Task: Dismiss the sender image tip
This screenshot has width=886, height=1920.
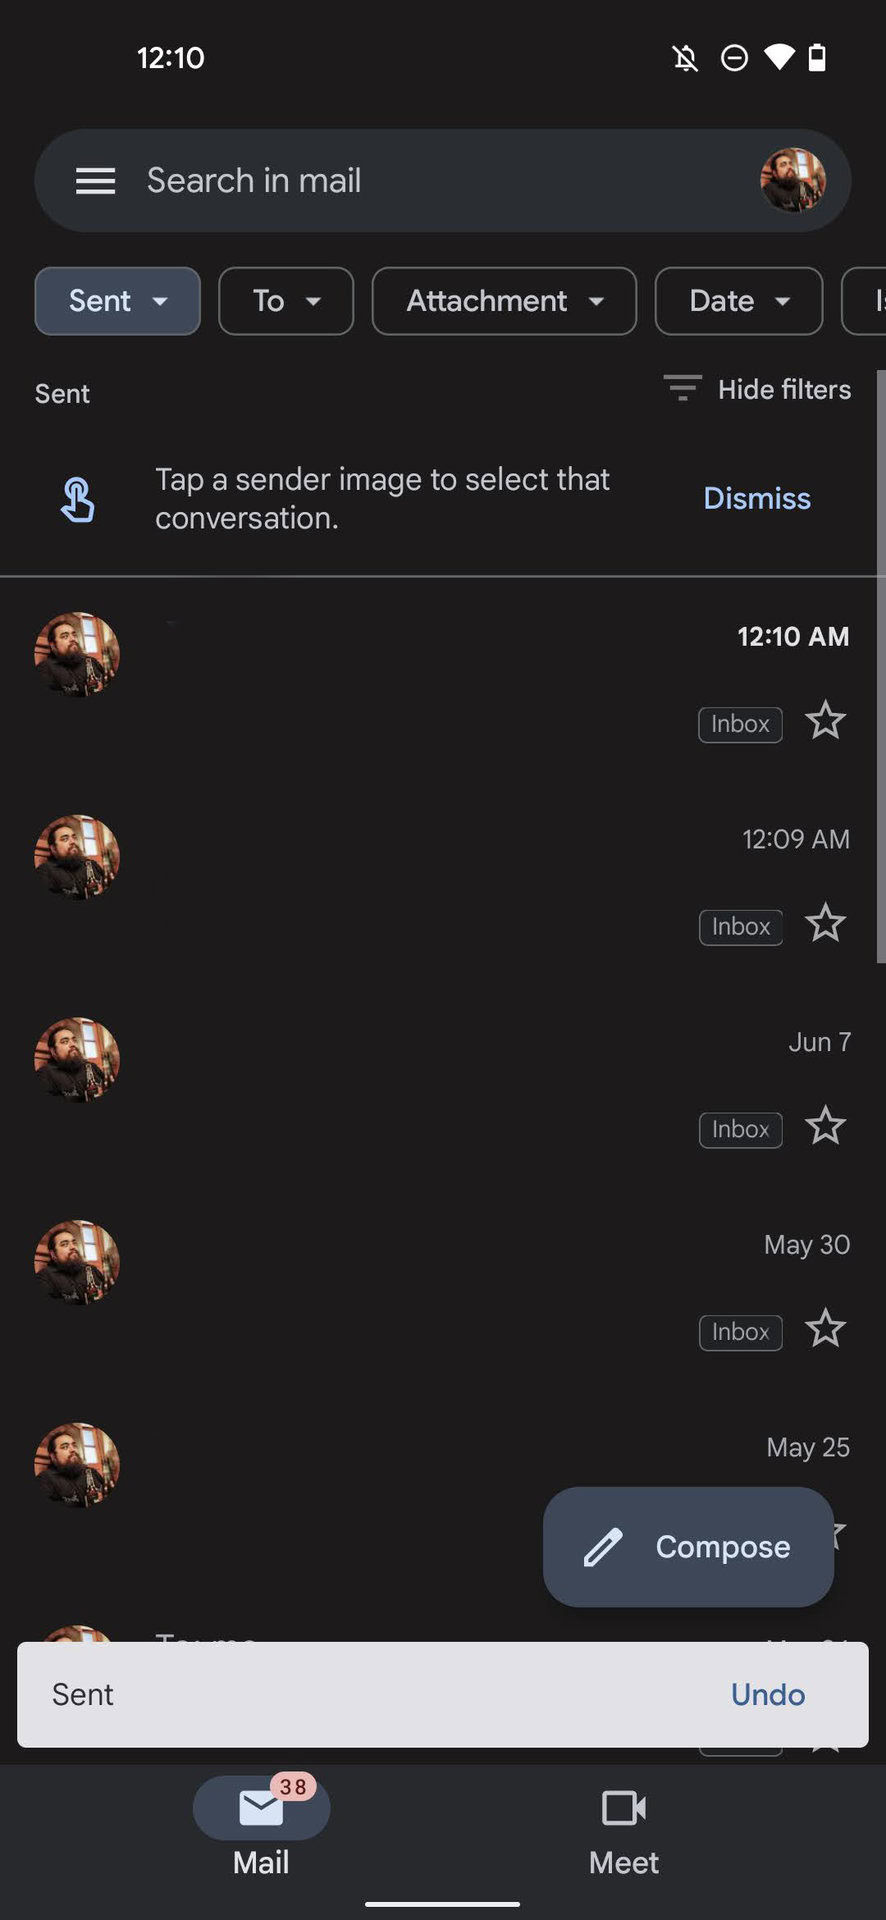Action: [x=757, y=498]
